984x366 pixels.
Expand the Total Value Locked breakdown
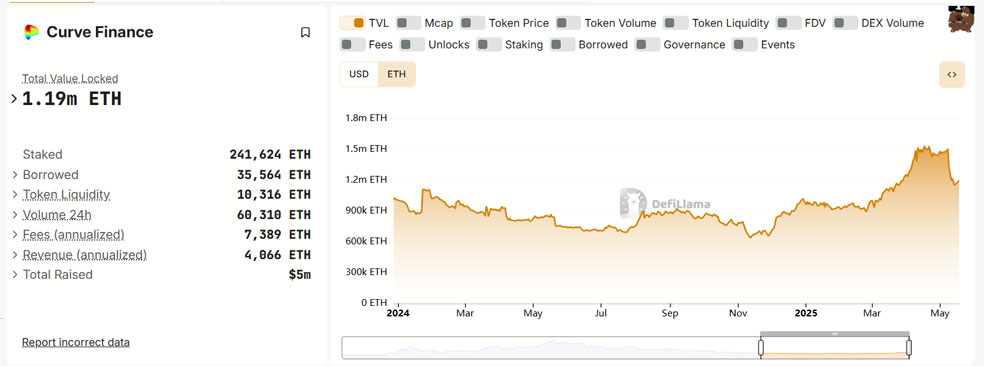coord(14,99)
